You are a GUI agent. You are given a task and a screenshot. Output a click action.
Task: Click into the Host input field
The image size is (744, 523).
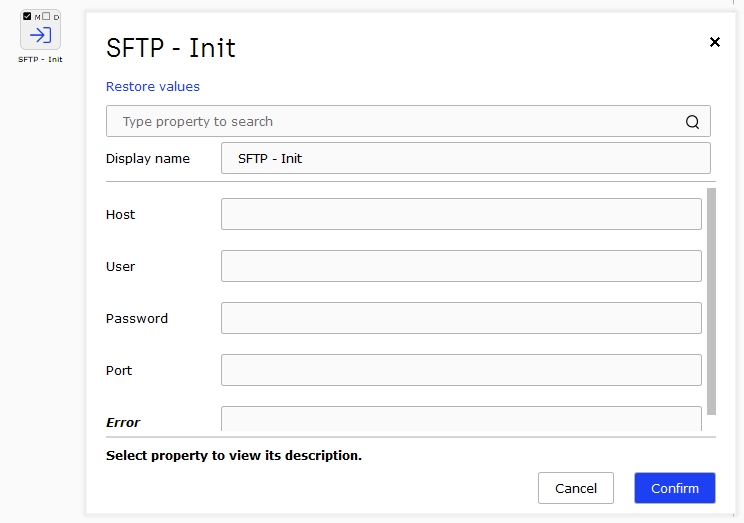click(461, 214)
